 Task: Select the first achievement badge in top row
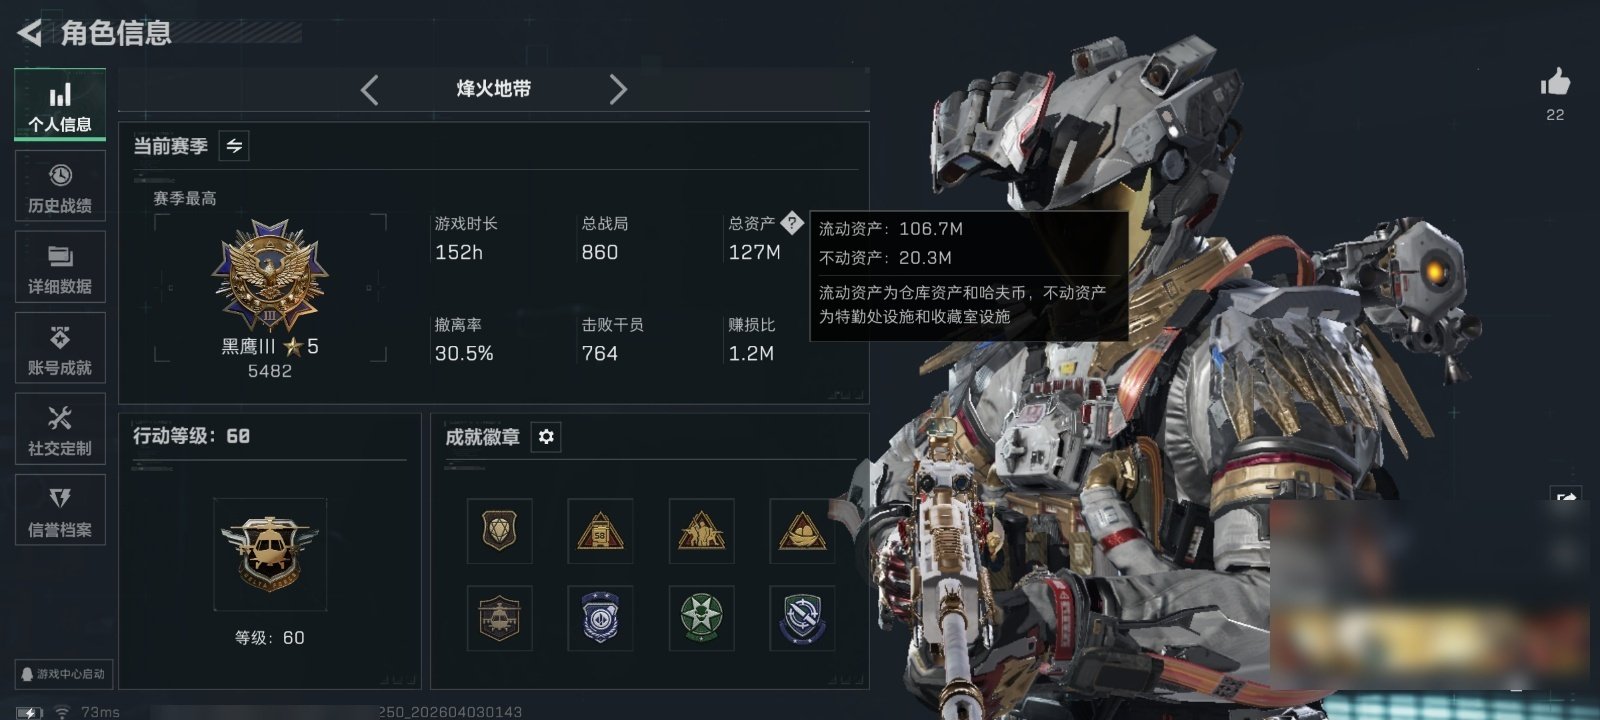(500, 531)
